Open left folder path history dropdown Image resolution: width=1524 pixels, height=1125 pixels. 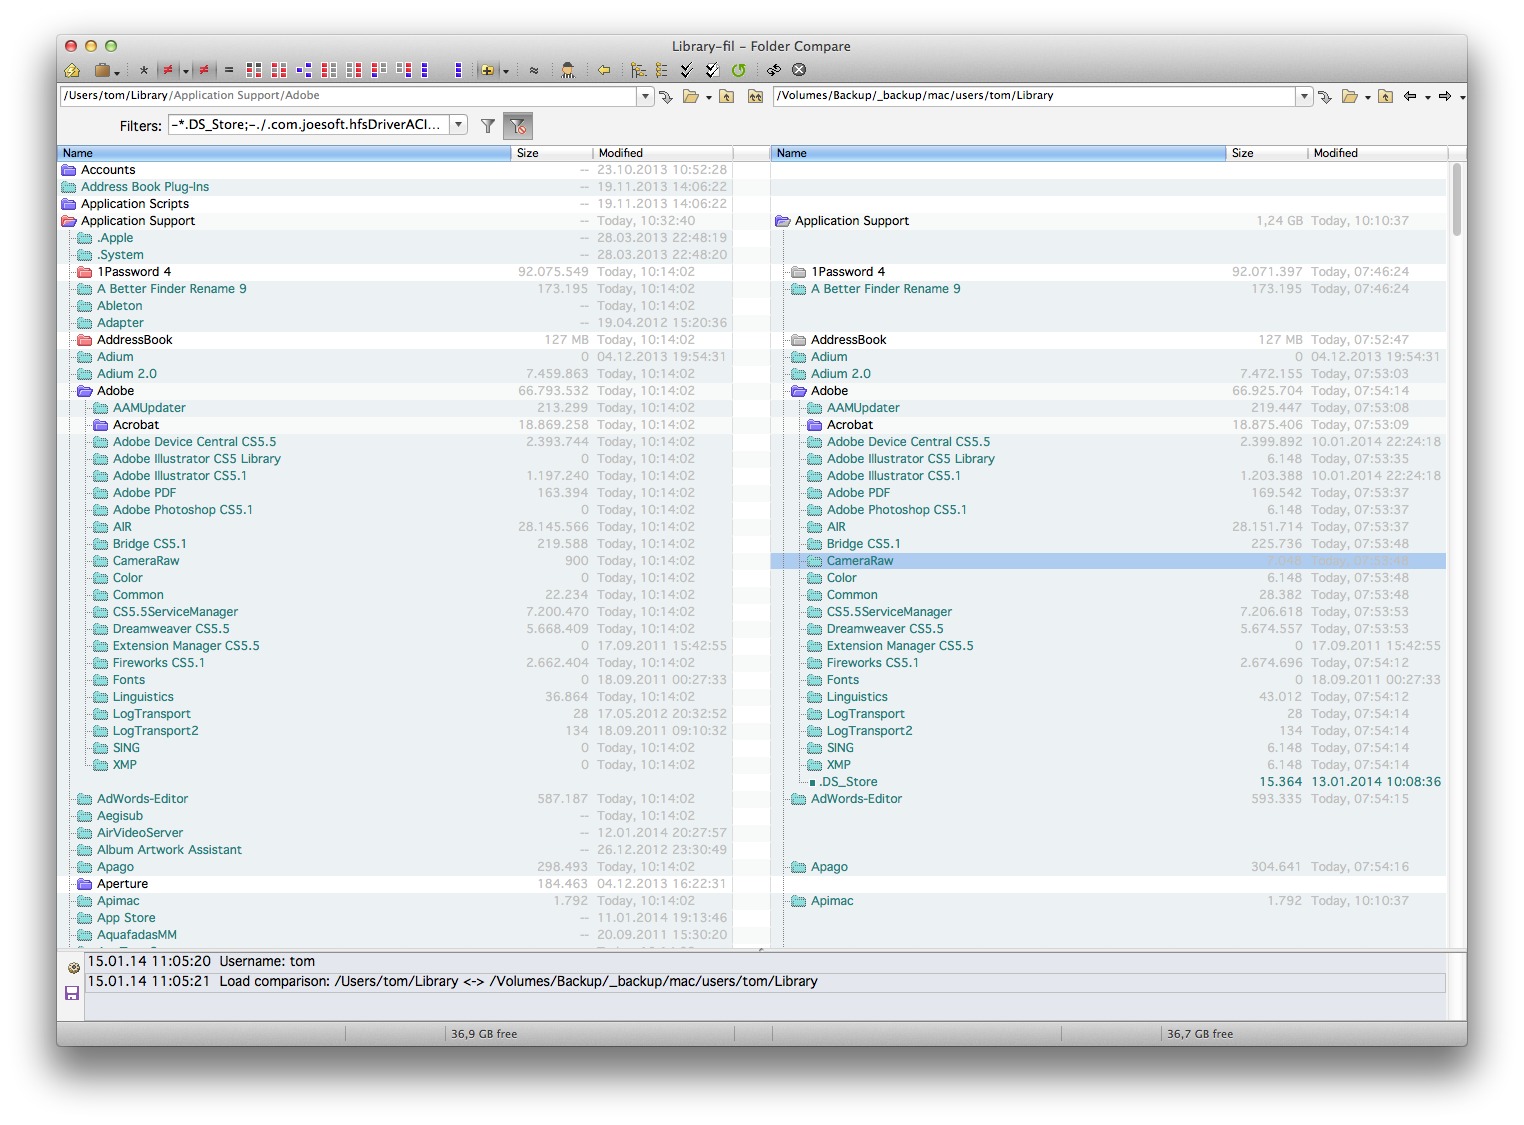pyautogui.click(x=645, y=97)
